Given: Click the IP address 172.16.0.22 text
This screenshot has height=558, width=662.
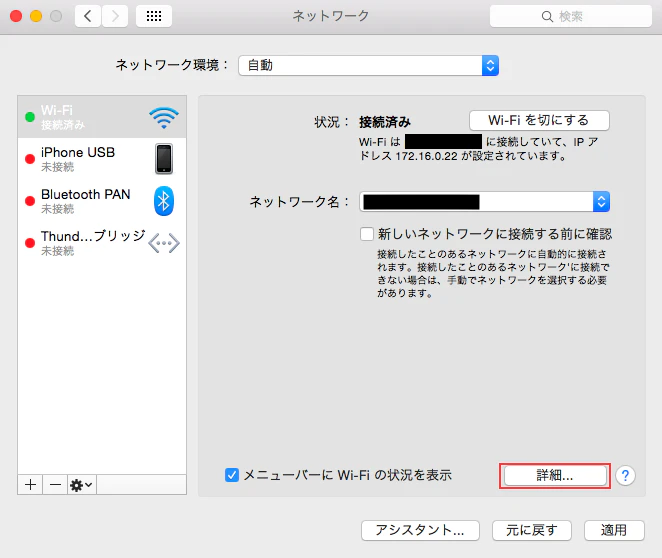Looking at the screenshot, I should [426, 156].
